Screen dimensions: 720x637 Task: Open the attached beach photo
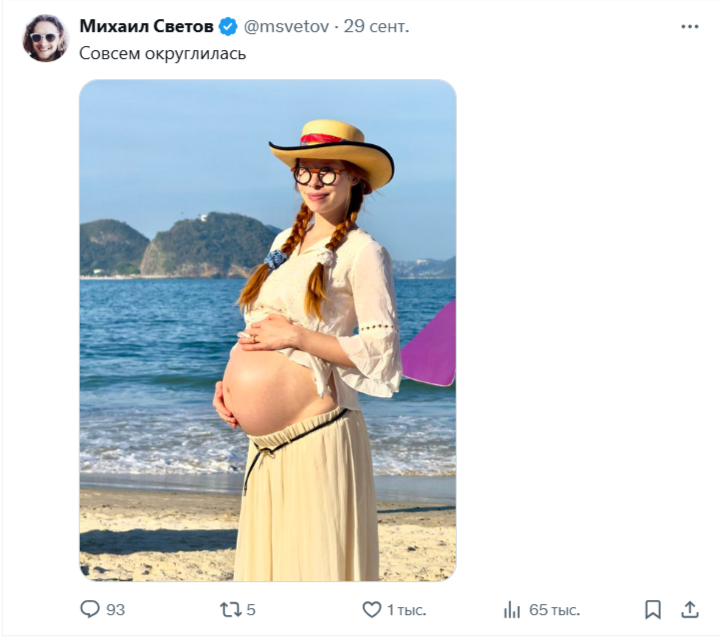(x=267, y=330)
